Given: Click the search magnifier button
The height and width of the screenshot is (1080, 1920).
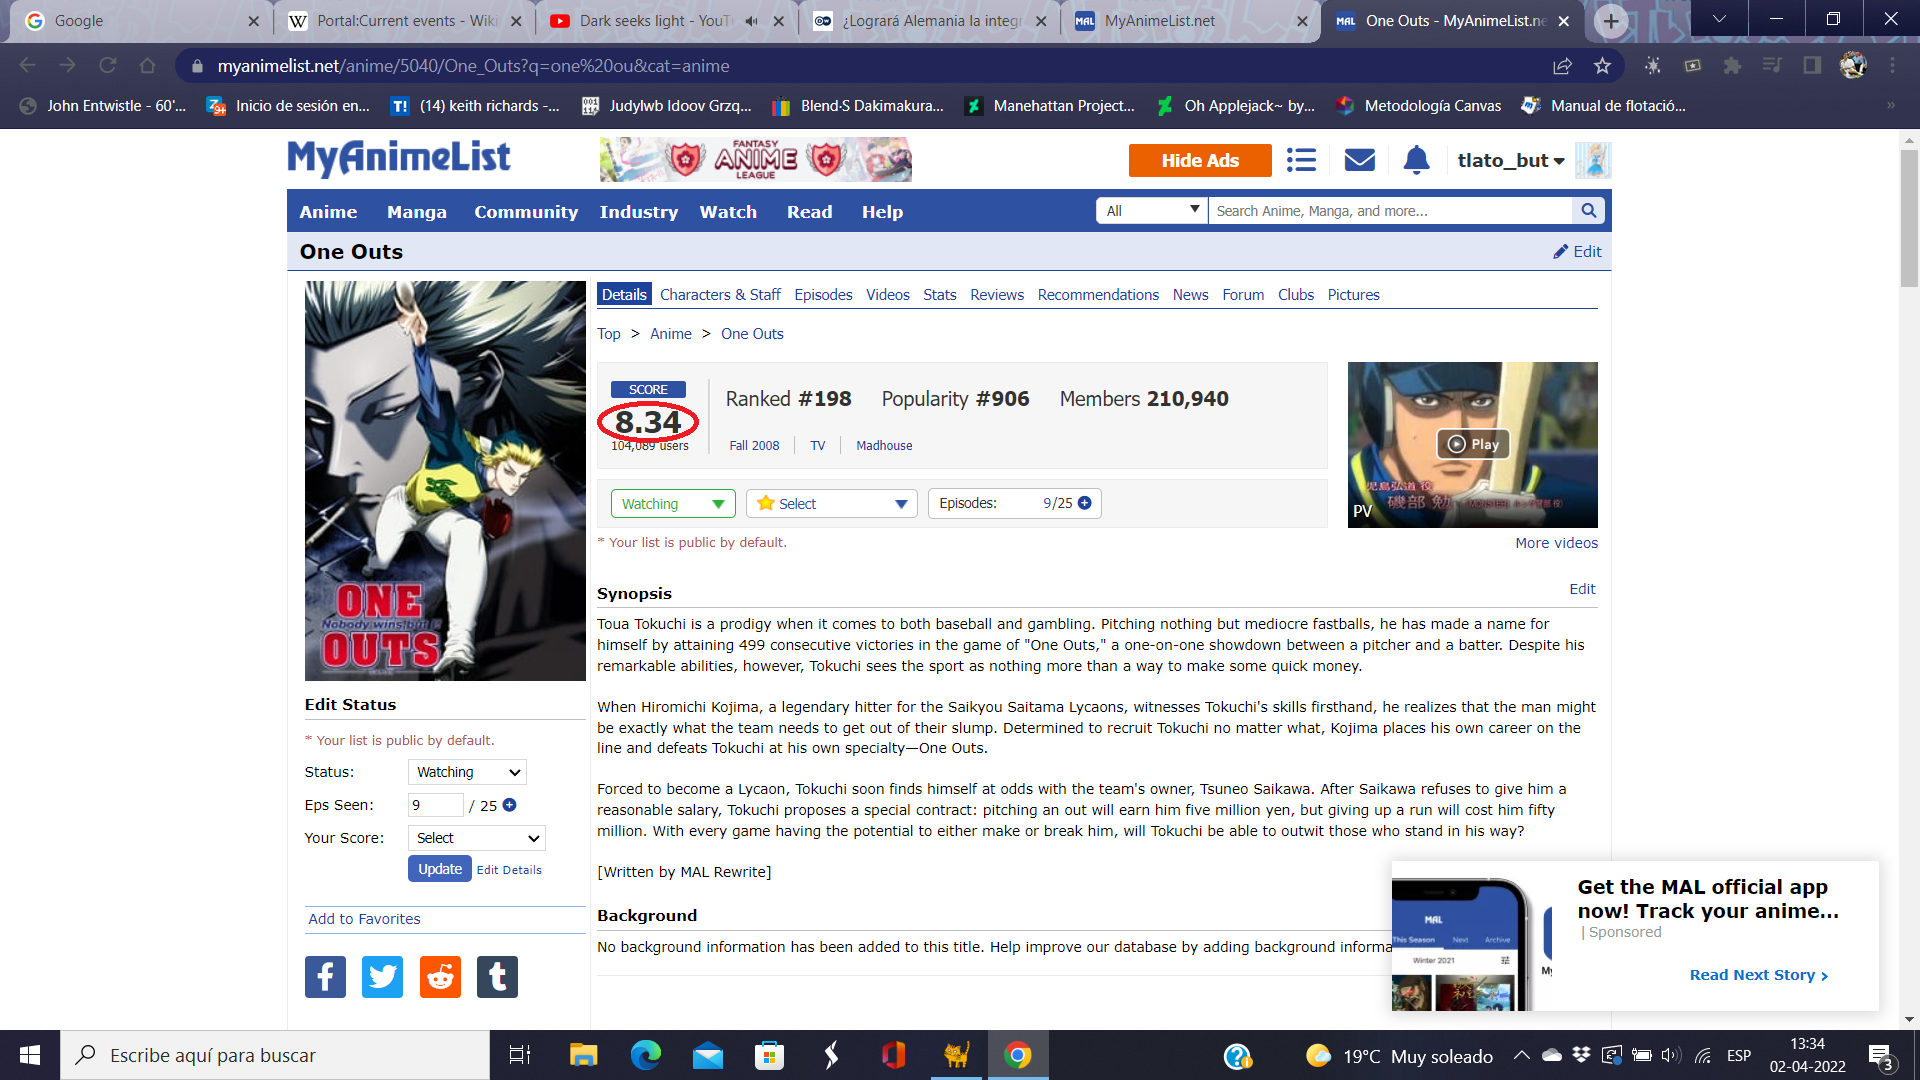Looking at the screenshot, I should (1588, 211).
